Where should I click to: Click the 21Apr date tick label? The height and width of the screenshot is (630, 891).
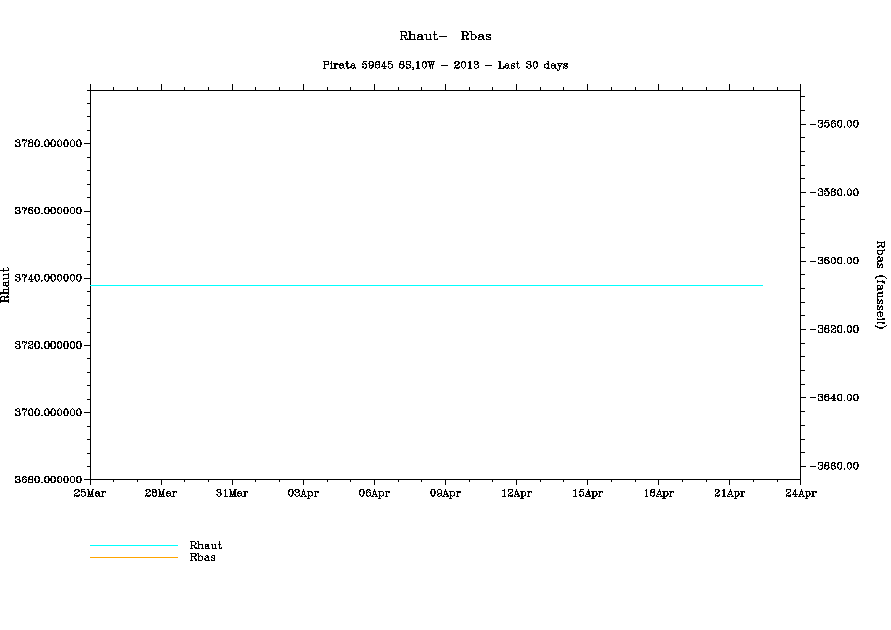[729, 493]
